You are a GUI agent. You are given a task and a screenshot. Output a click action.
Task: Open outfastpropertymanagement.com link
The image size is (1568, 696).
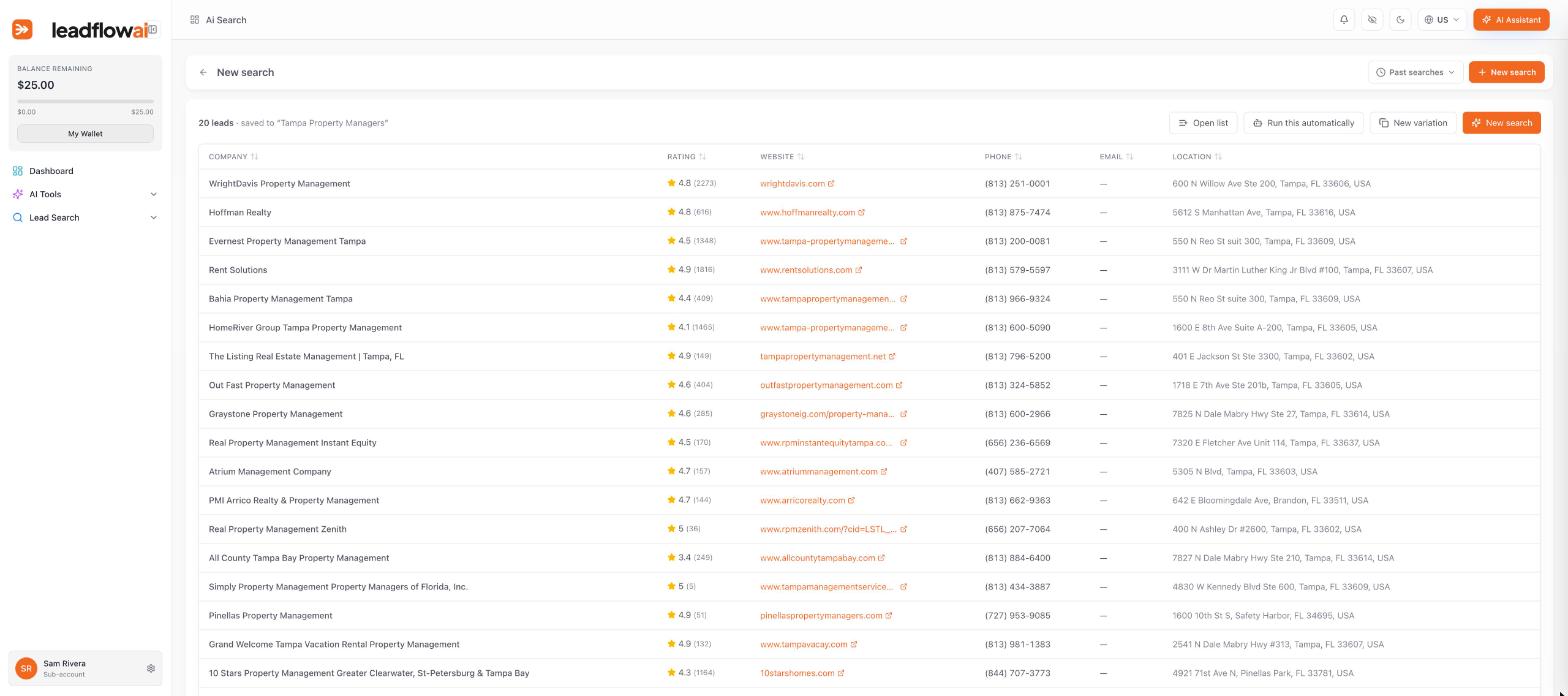pyautogui.click(x=831, y=385)
